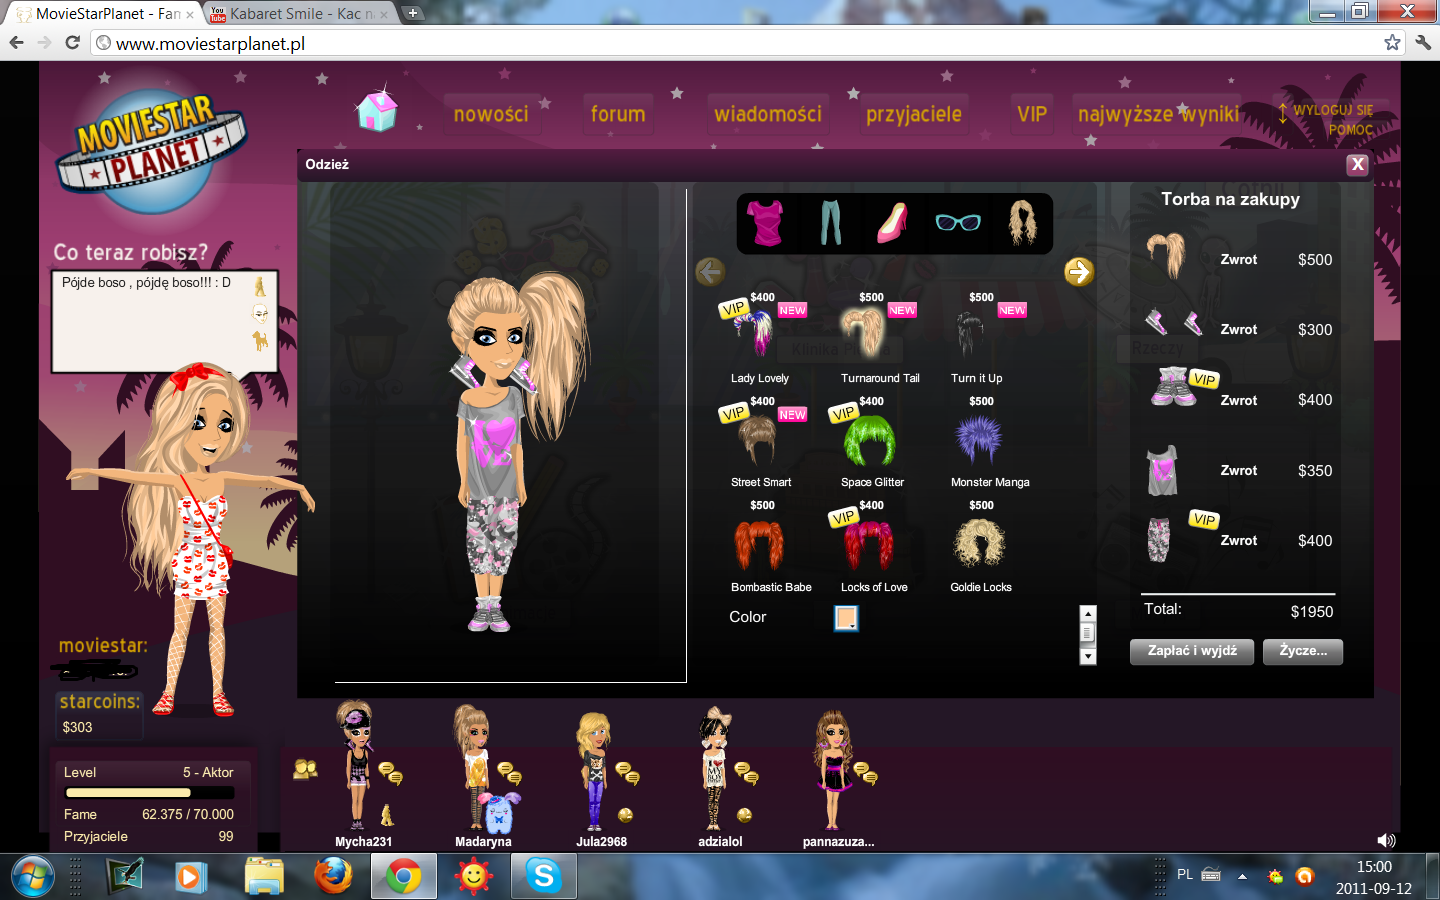Bookmark page with star icon
This screenshot has width=1440, height=900.
[x=1392, y=43]
